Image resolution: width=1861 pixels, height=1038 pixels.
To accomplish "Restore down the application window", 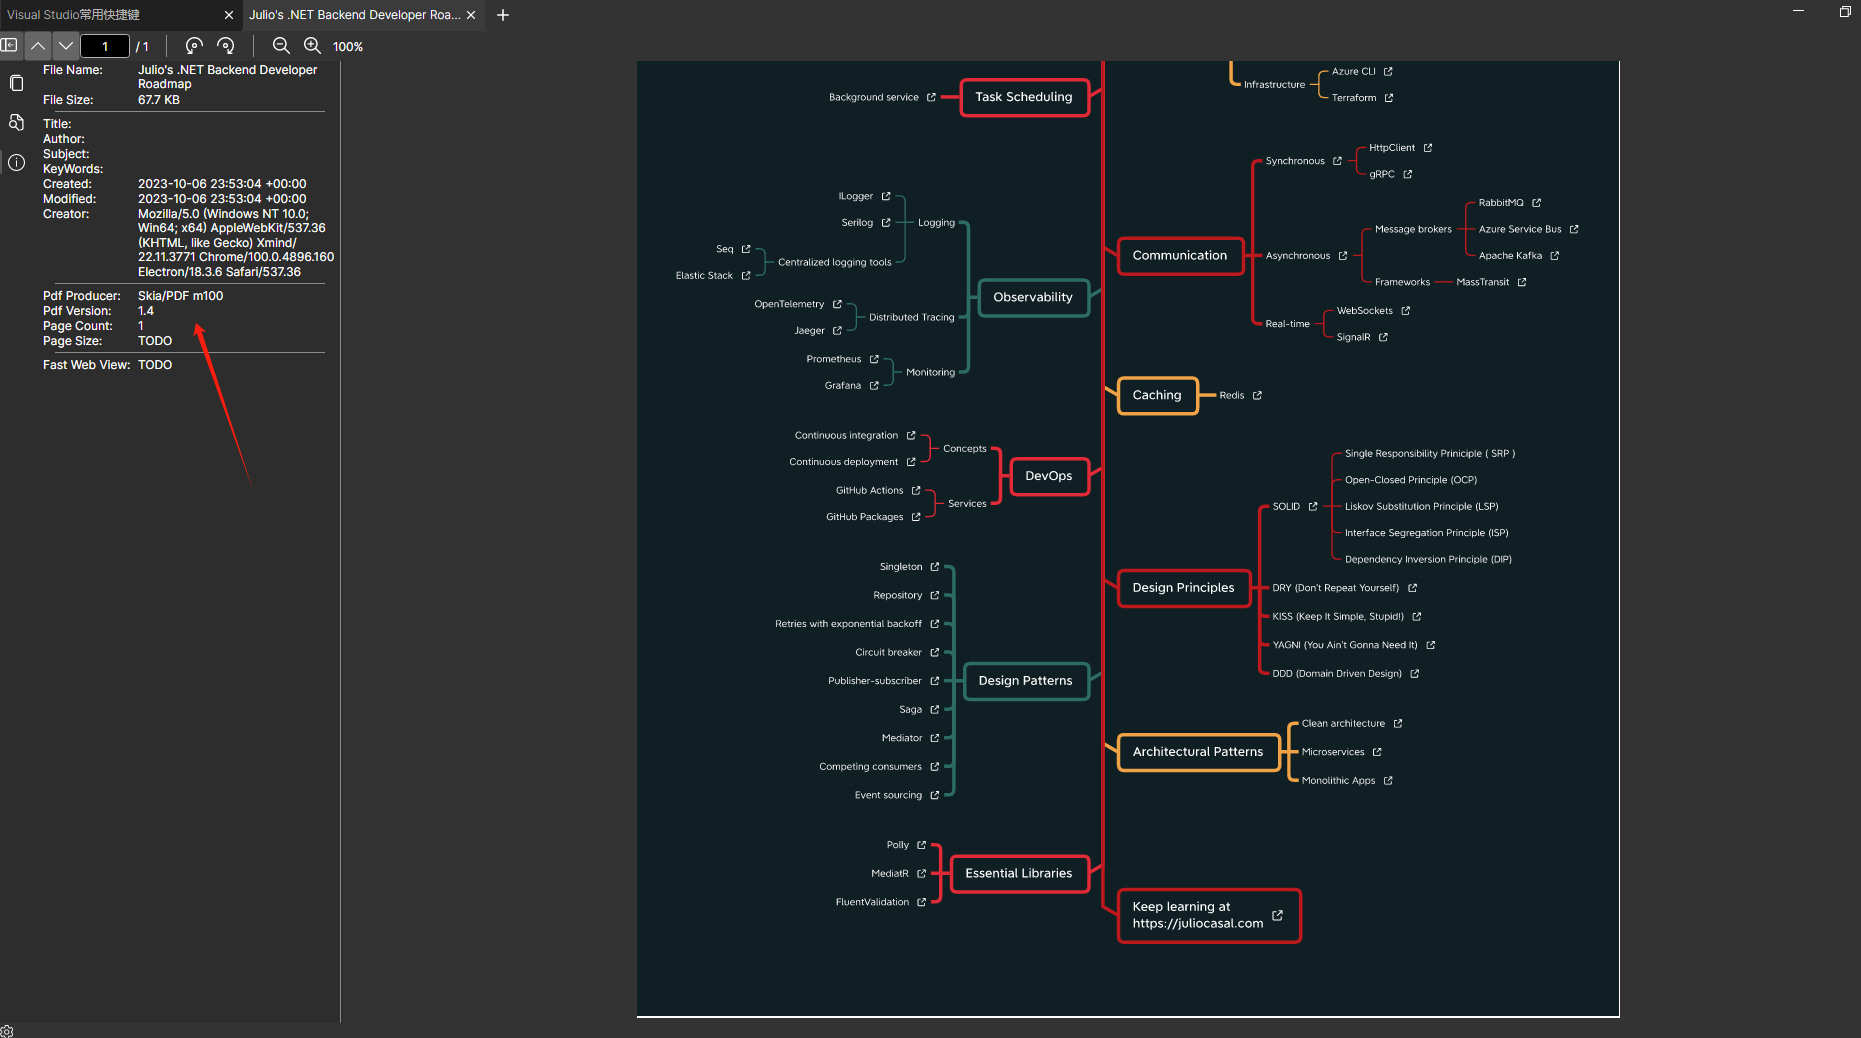I will (1845, 11).
